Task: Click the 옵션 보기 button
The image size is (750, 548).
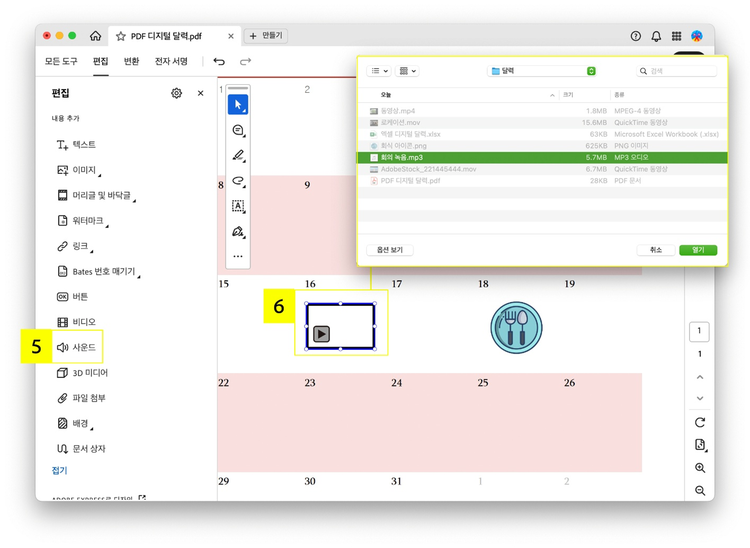Action: (x=390, y=250)
